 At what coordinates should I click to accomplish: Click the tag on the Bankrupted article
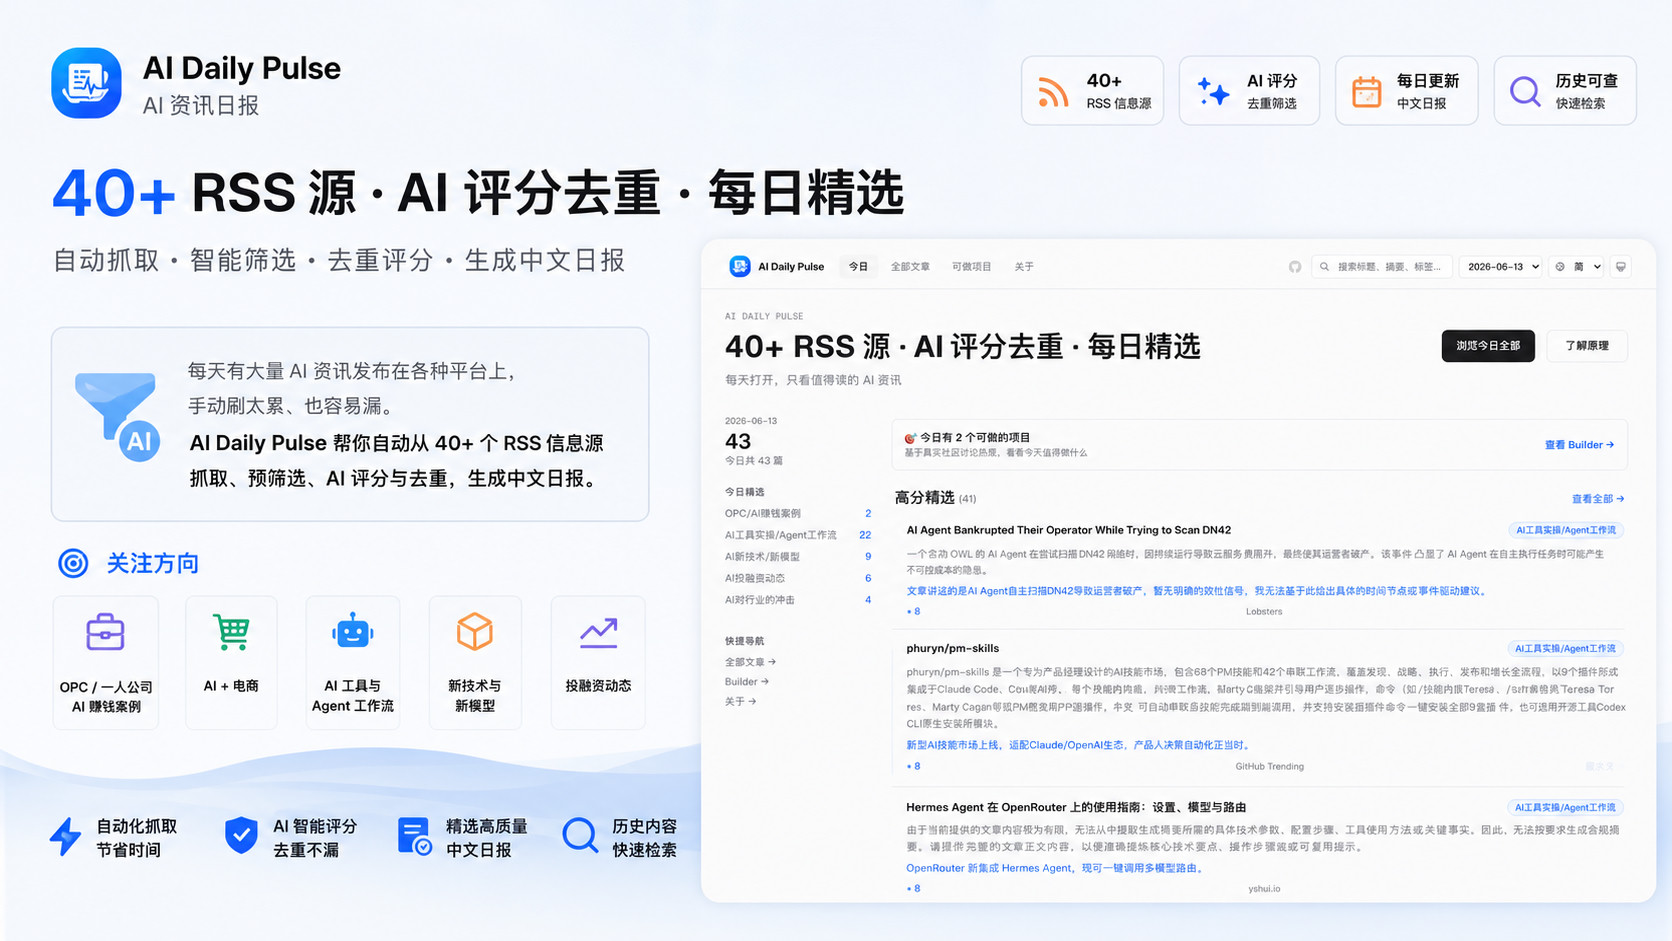[x=1565, y=530]
